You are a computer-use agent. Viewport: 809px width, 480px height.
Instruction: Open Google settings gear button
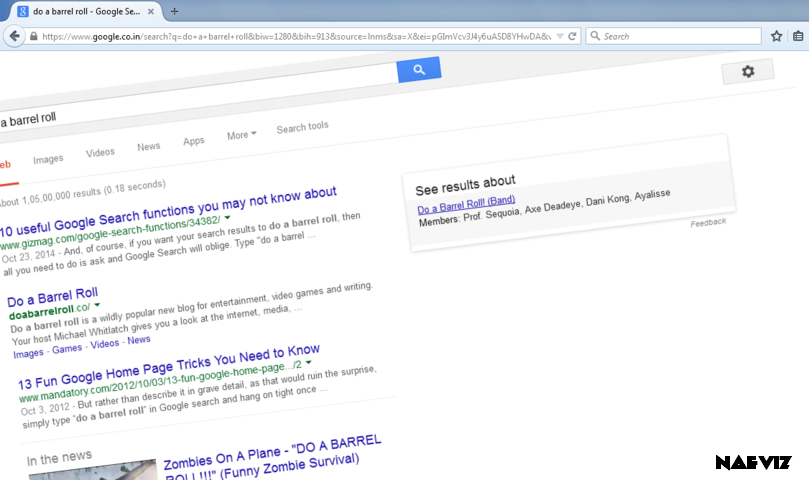[x=748, y=71]
